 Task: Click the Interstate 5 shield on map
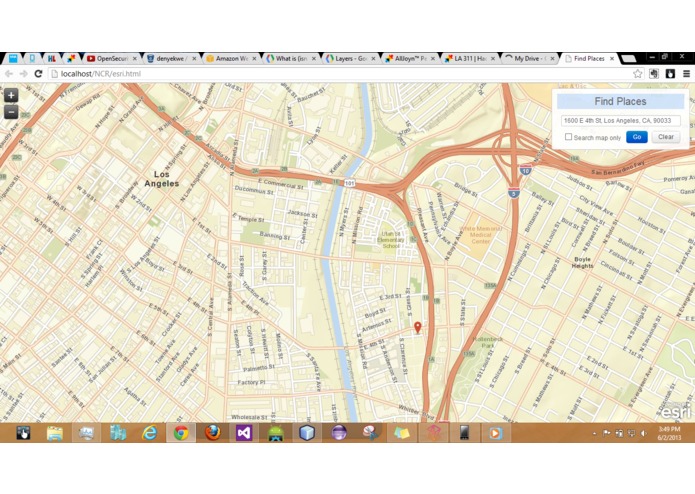(x=514, y=193)
